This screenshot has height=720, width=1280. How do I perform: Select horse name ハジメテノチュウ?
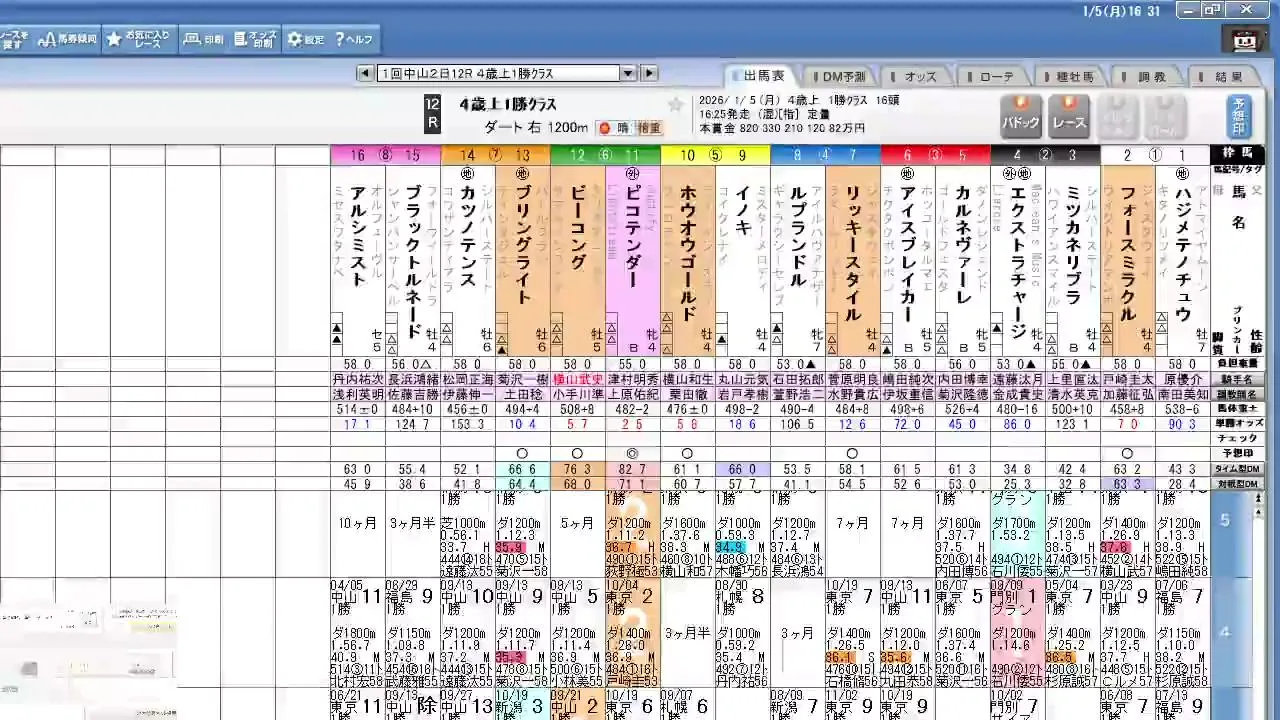coord(1182,252)
